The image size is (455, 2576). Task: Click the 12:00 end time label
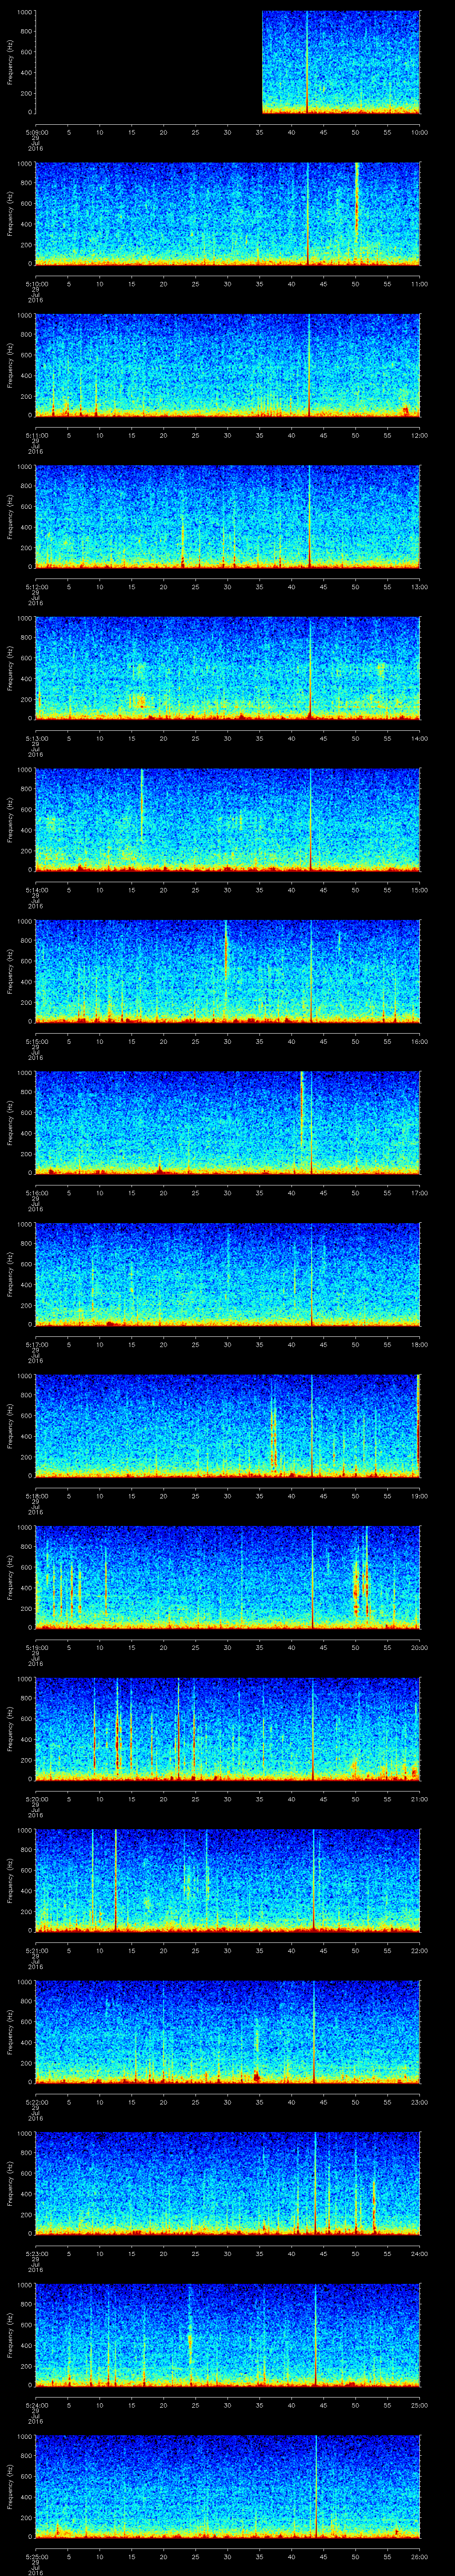click(419, 435)
